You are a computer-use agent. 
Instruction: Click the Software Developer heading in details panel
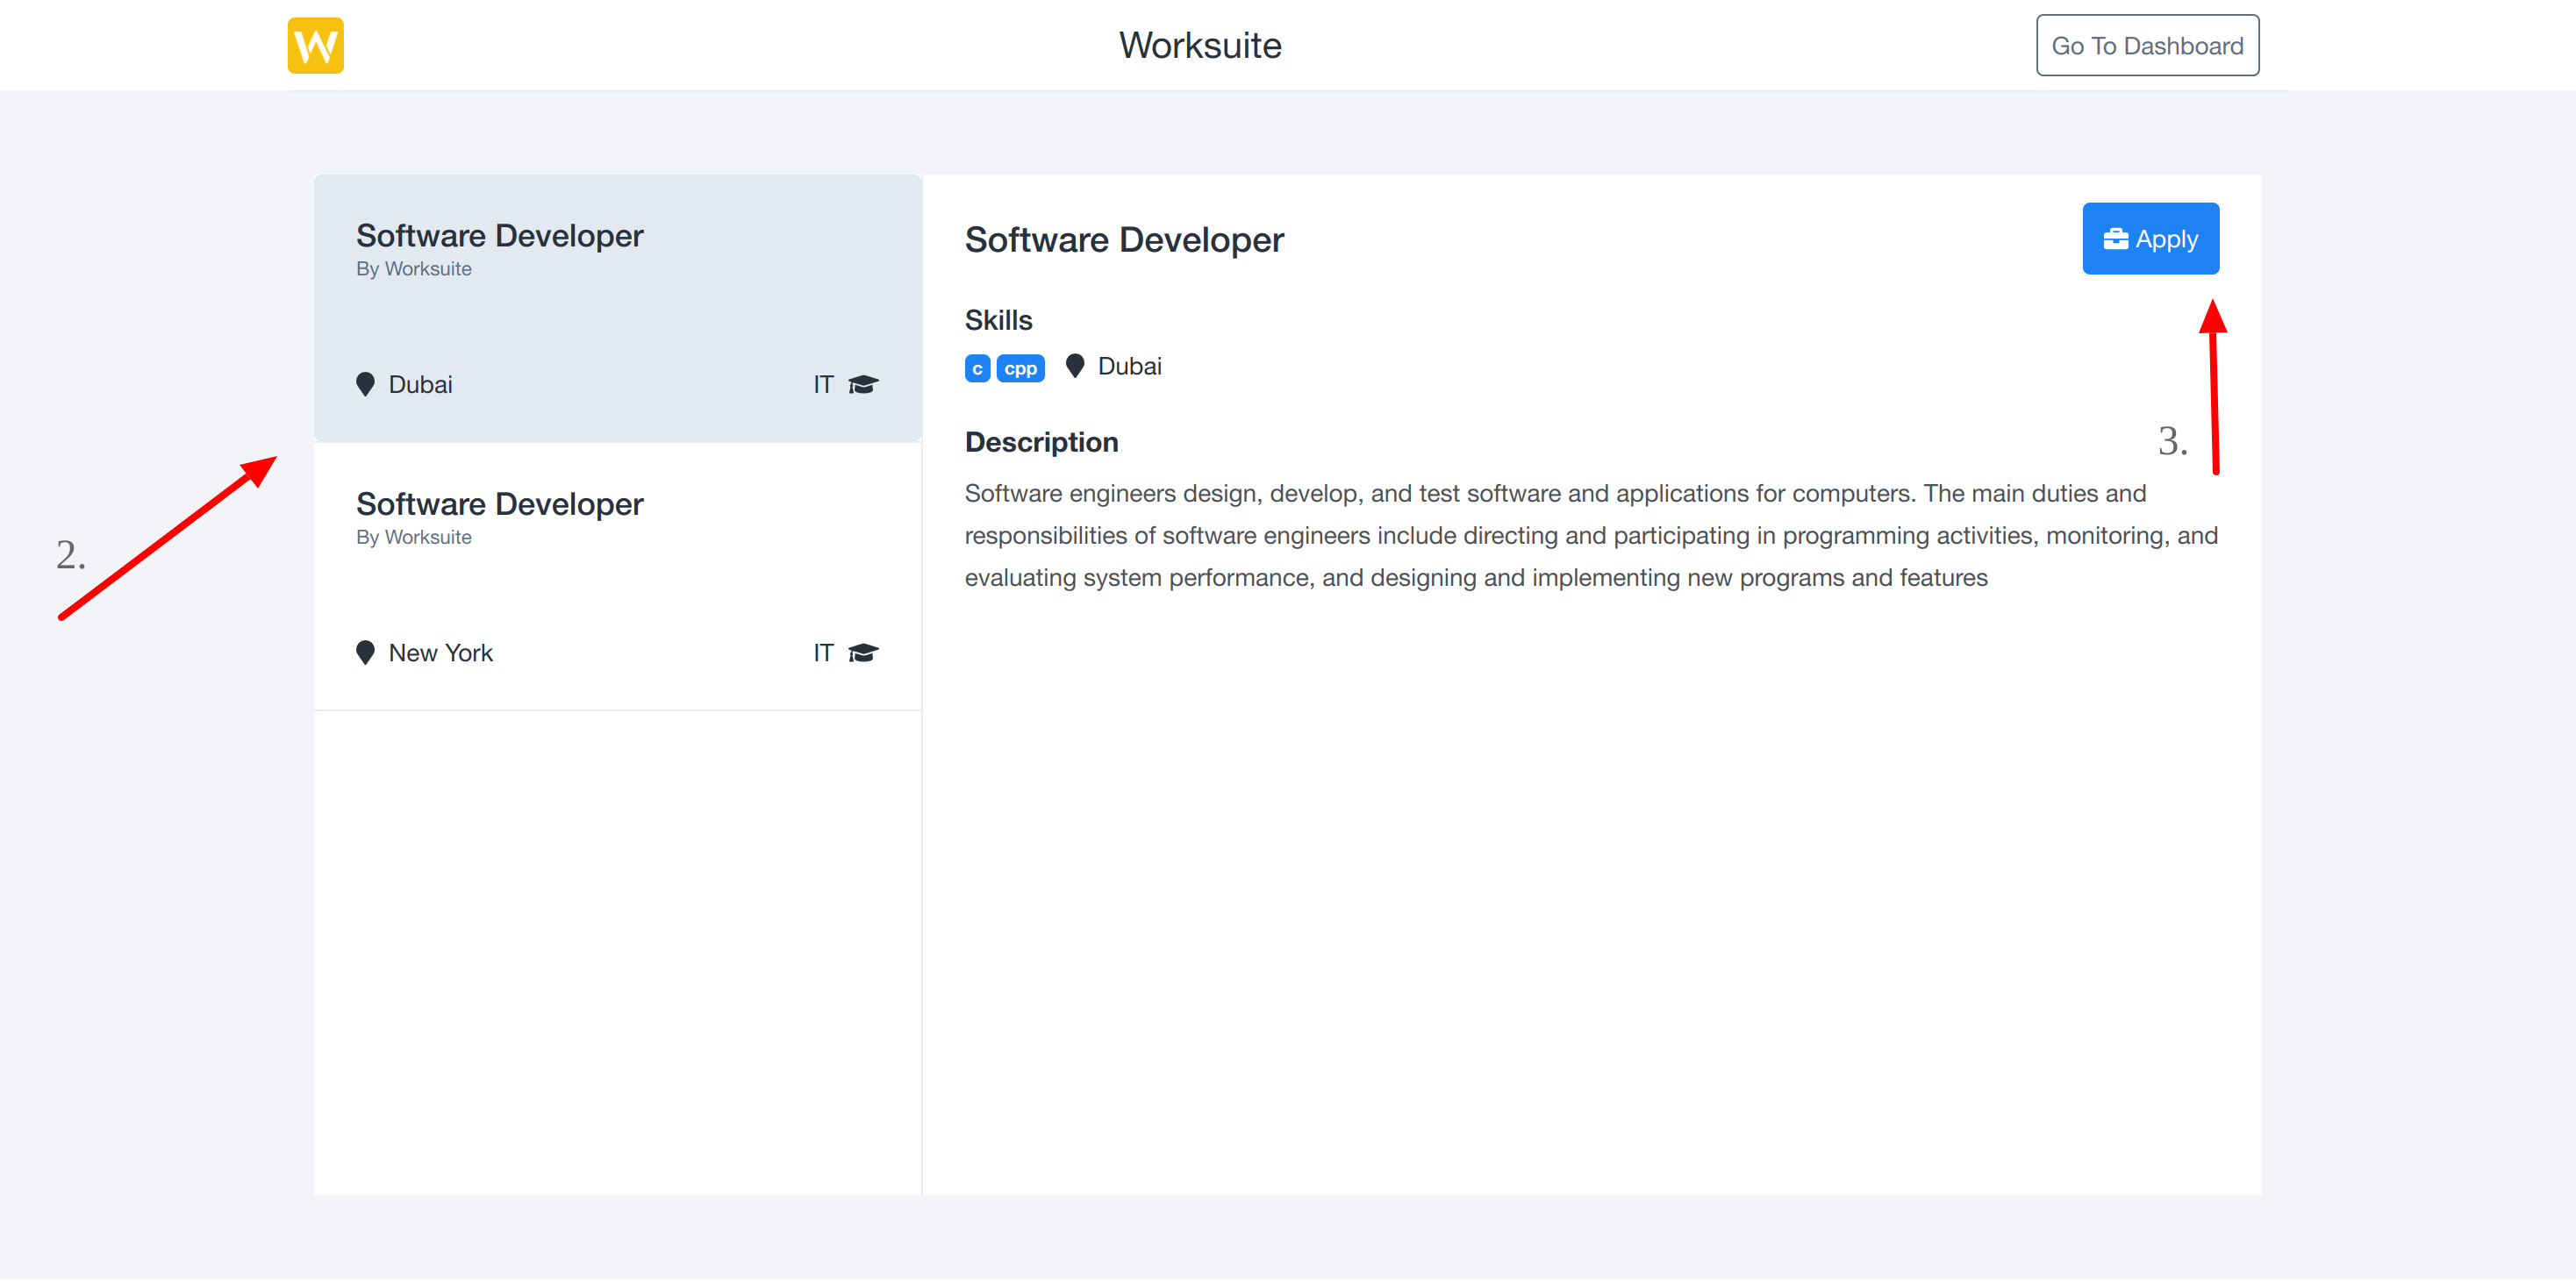[x=1123, y=240]
